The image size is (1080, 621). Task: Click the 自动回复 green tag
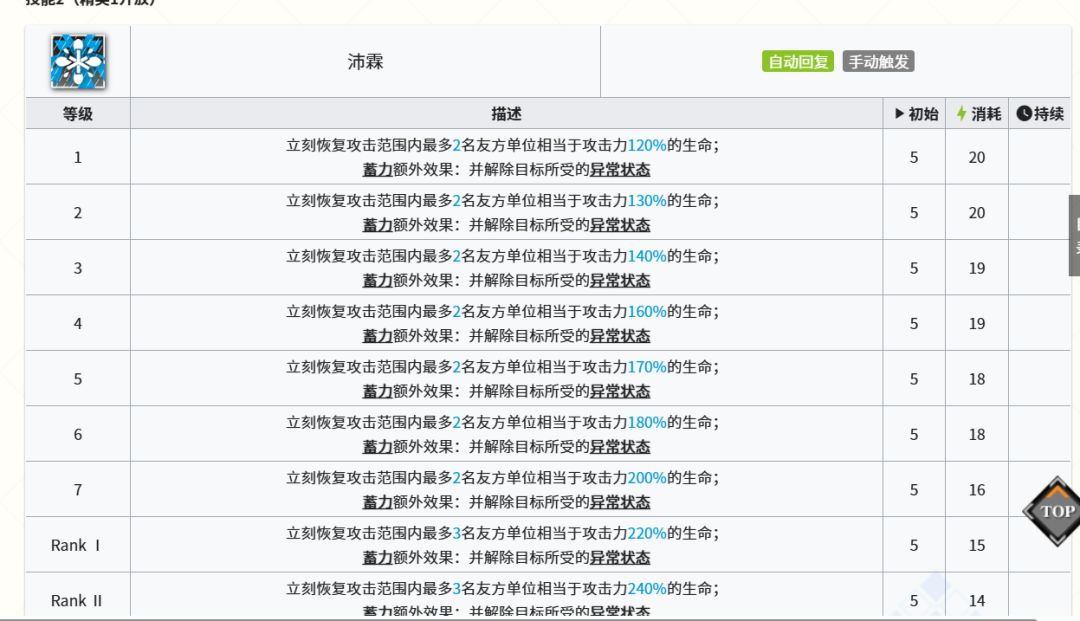pos(798,62)
